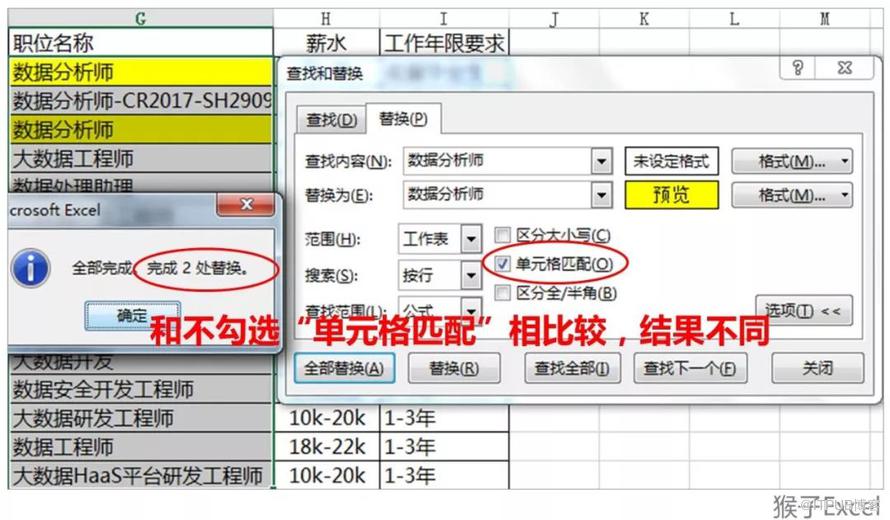Select column L header
This screenshot has height=520, width=890.
[x=734, y=19]
